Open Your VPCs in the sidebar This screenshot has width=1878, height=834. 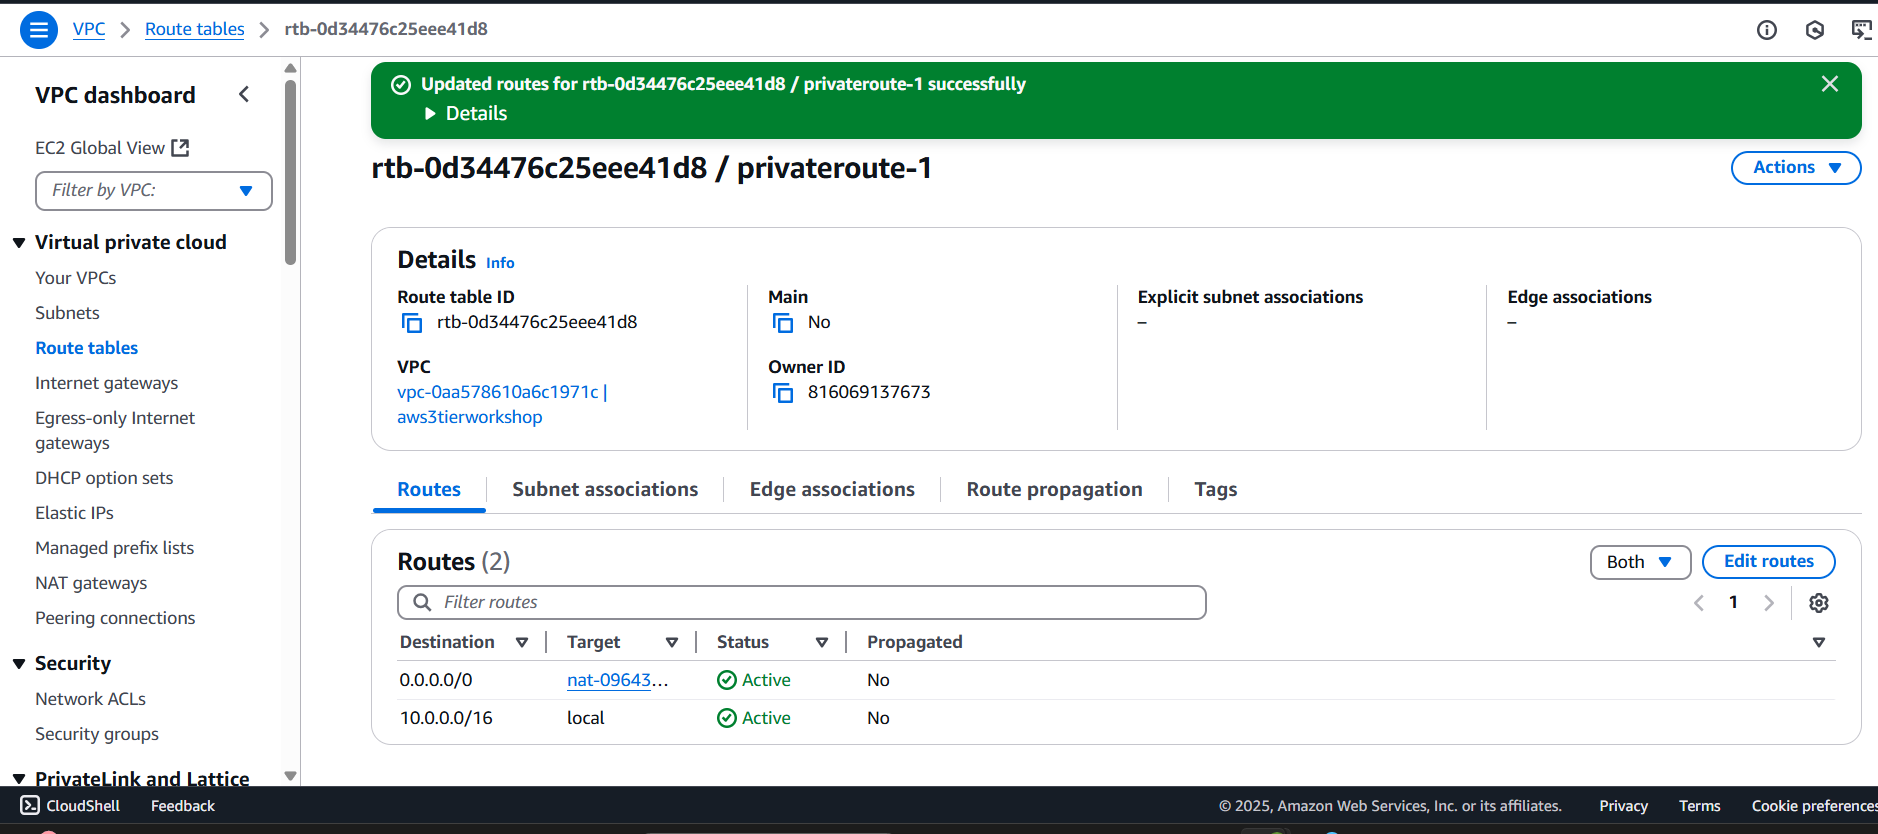[75, 278]
